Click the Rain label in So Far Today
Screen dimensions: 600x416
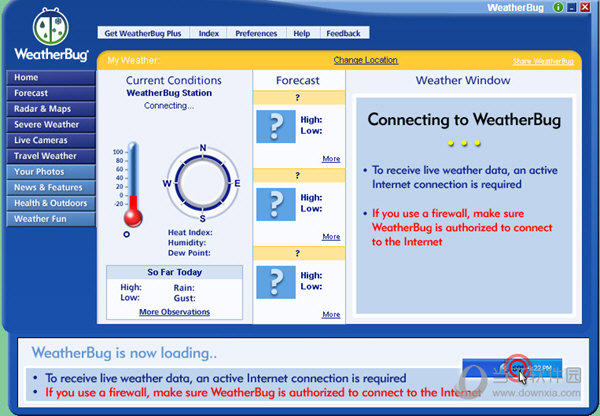point(184,288)
